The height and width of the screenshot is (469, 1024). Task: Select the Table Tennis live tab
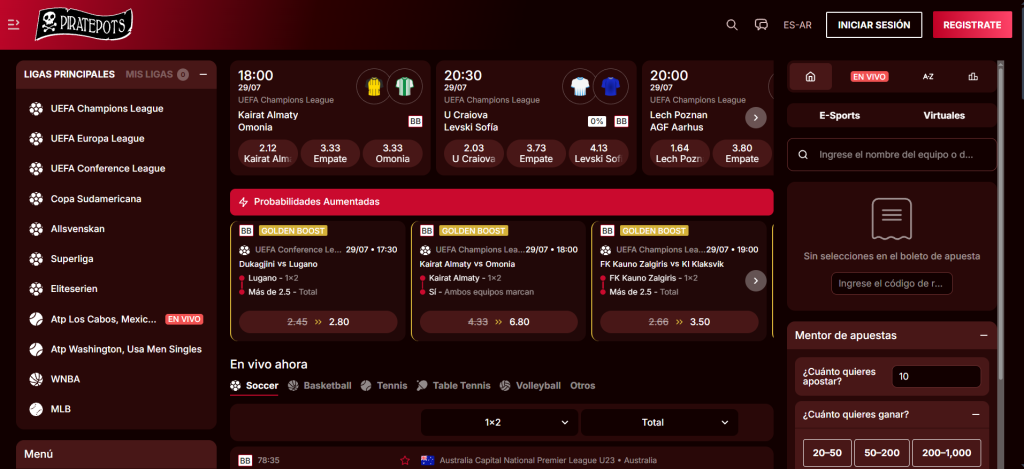click(x=453, y=386)
